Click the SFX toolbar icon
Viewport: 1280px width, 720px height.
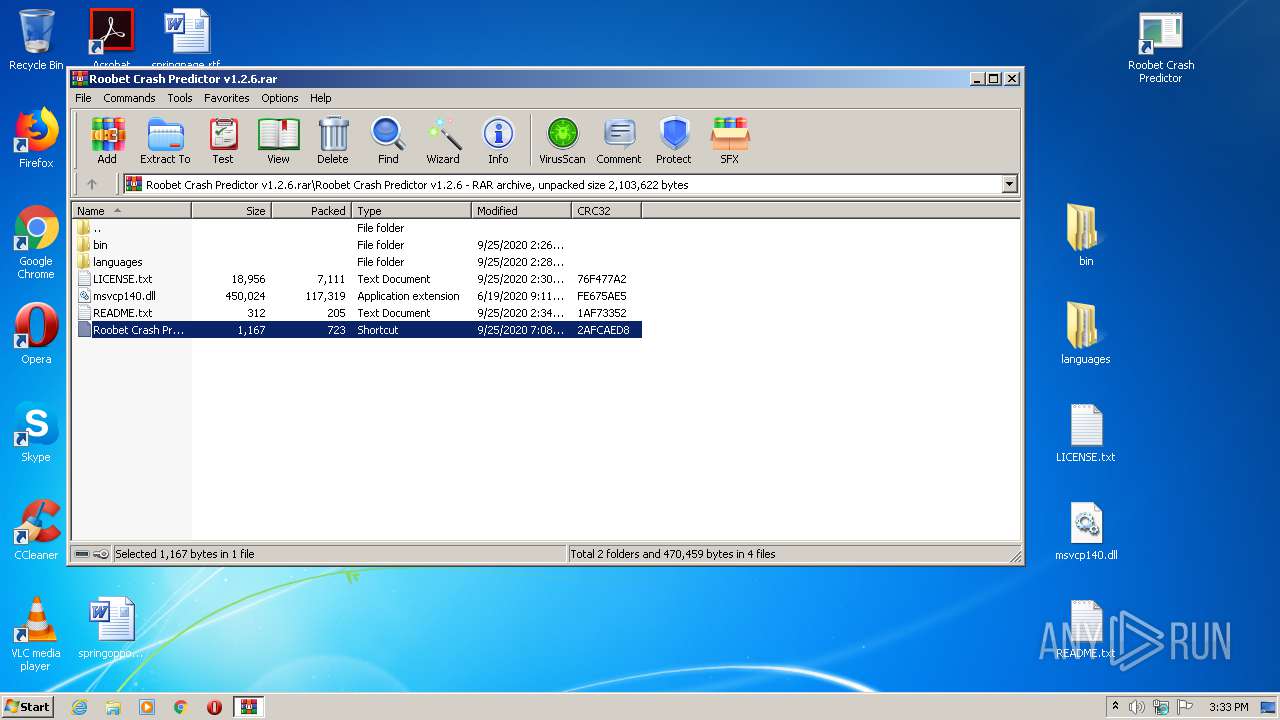[730, 140]
